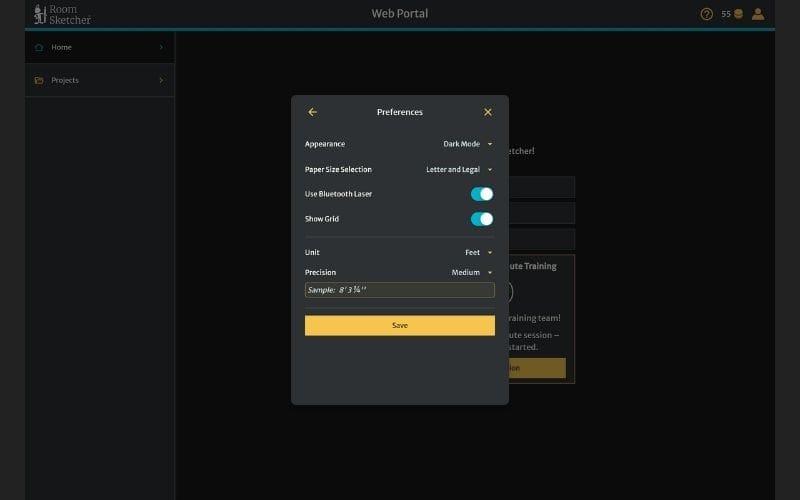Screen dimensions: 800x500
Task: Click the Appearance label
Action: pyautogui.click(x=325, y=144)
